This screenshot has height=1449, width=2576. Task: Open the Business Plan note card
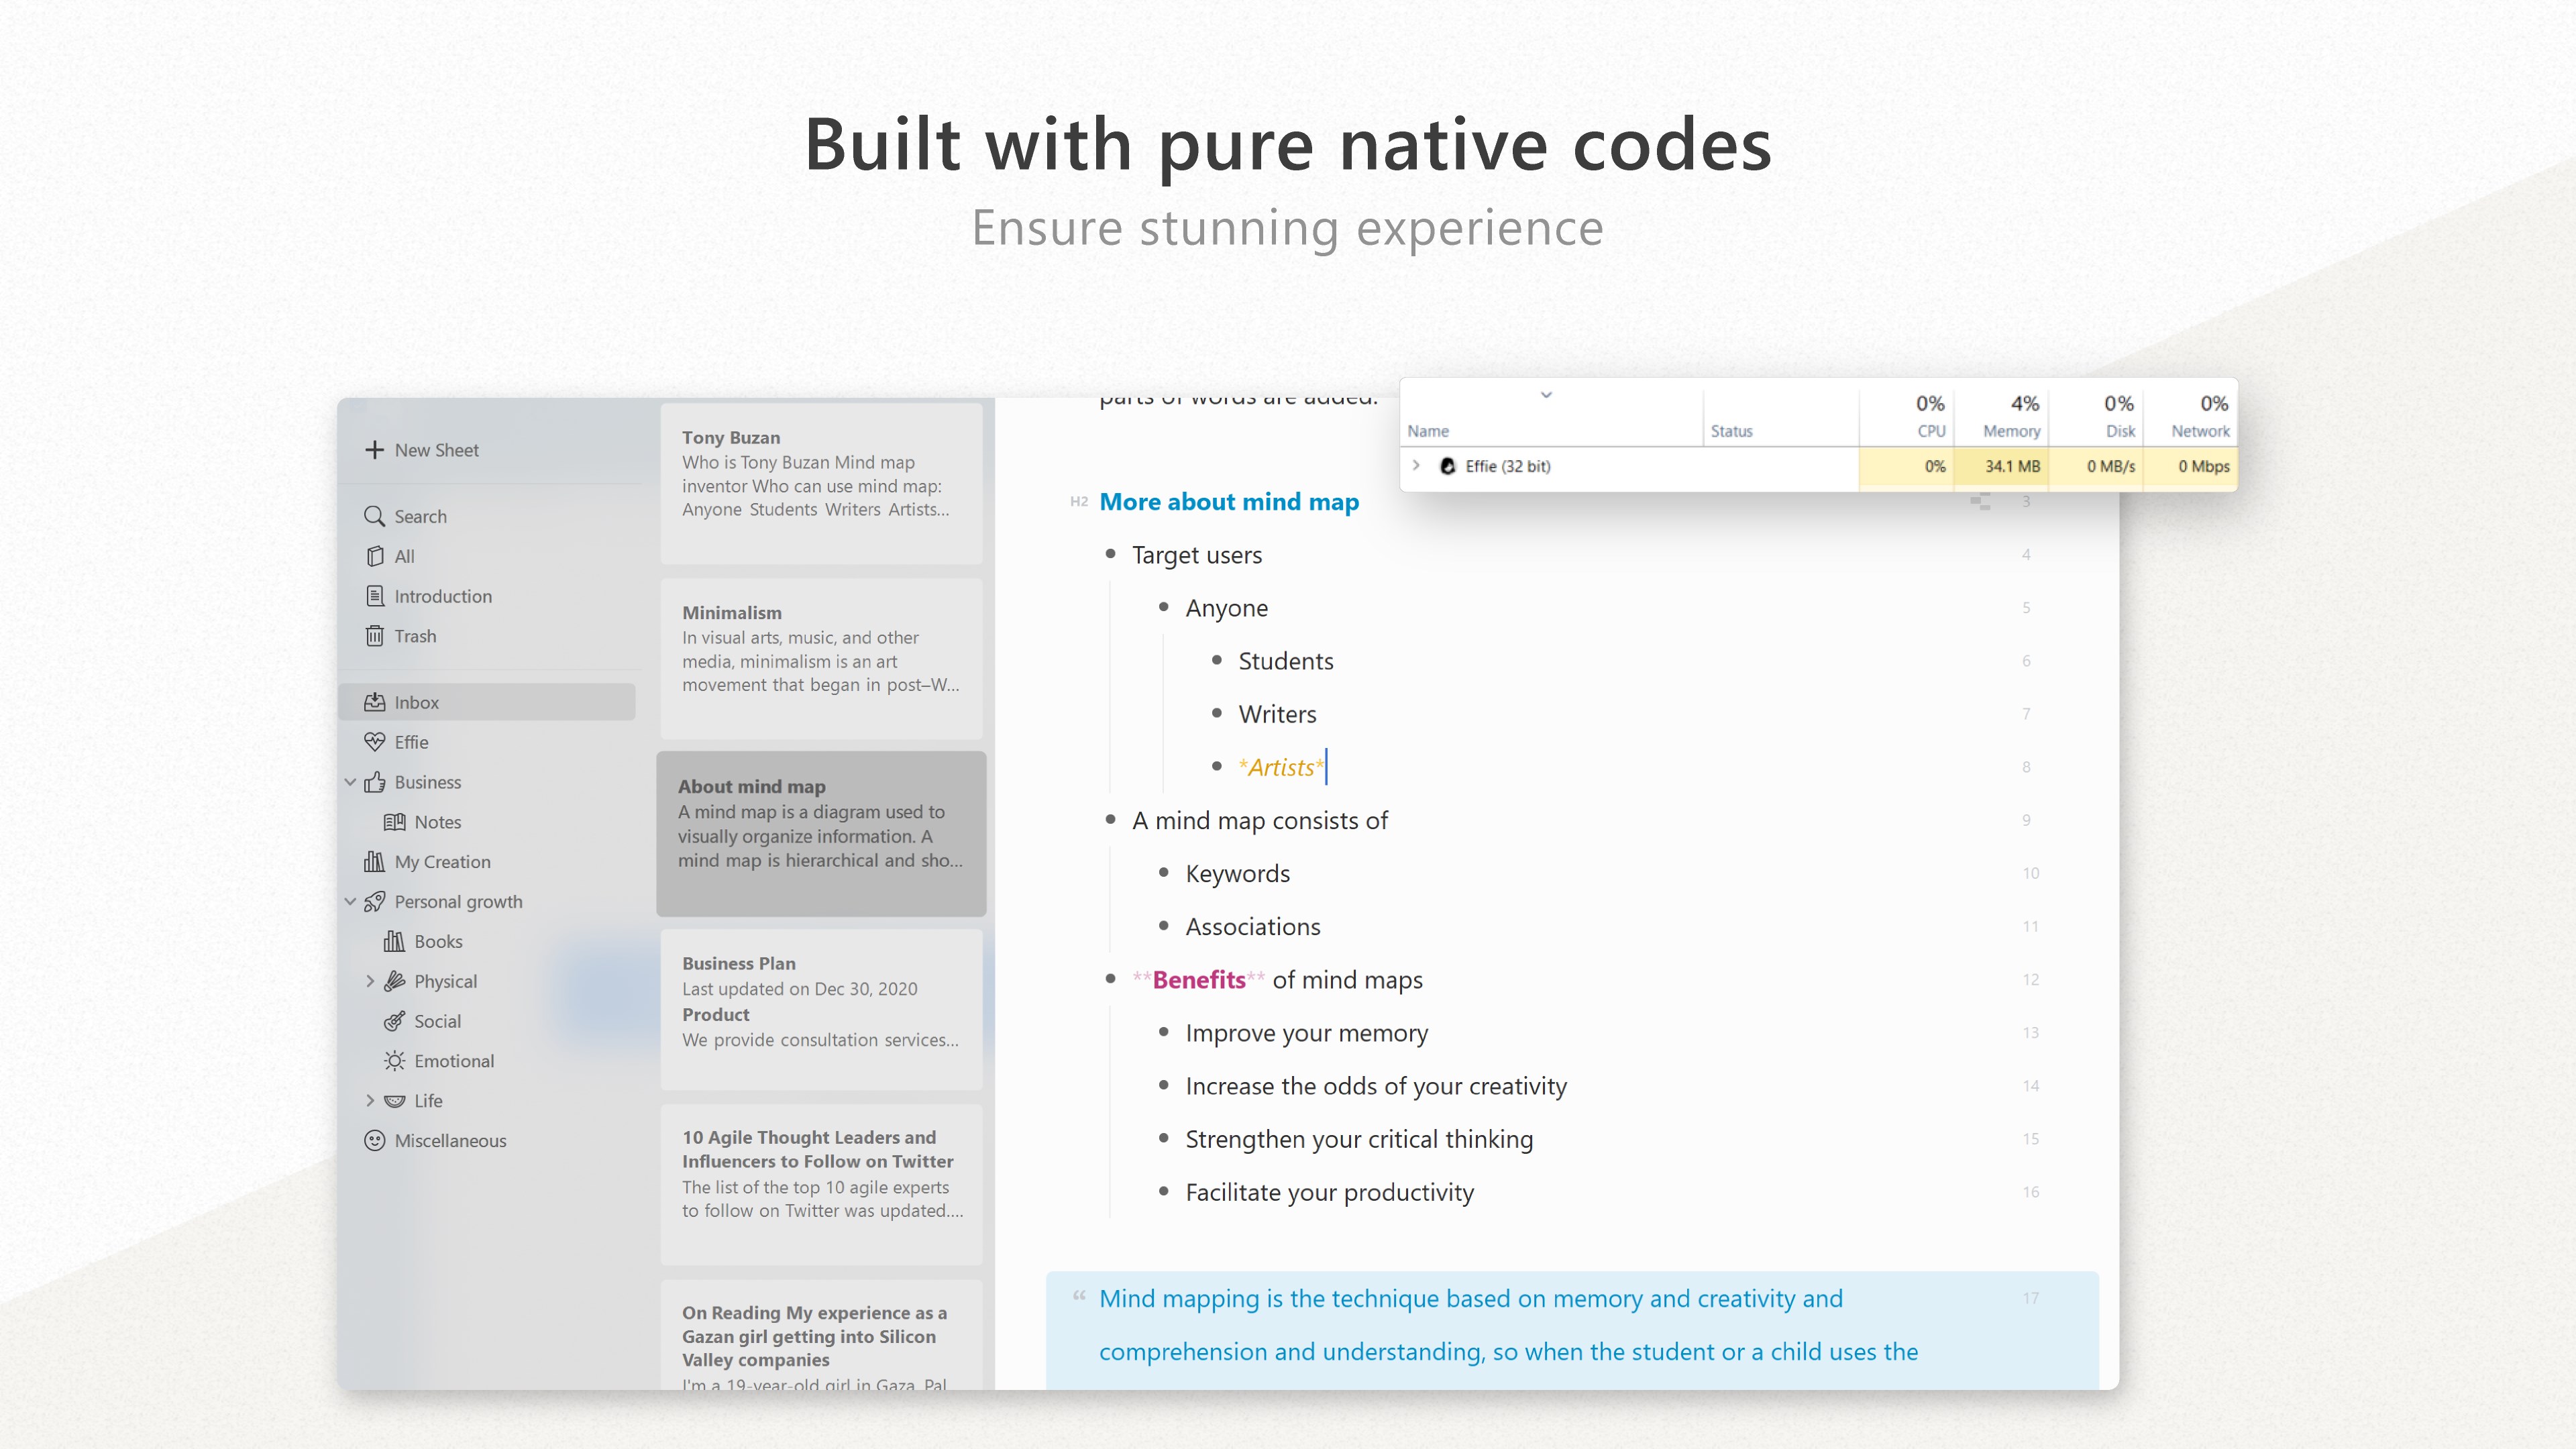(x=820, y=1008)
